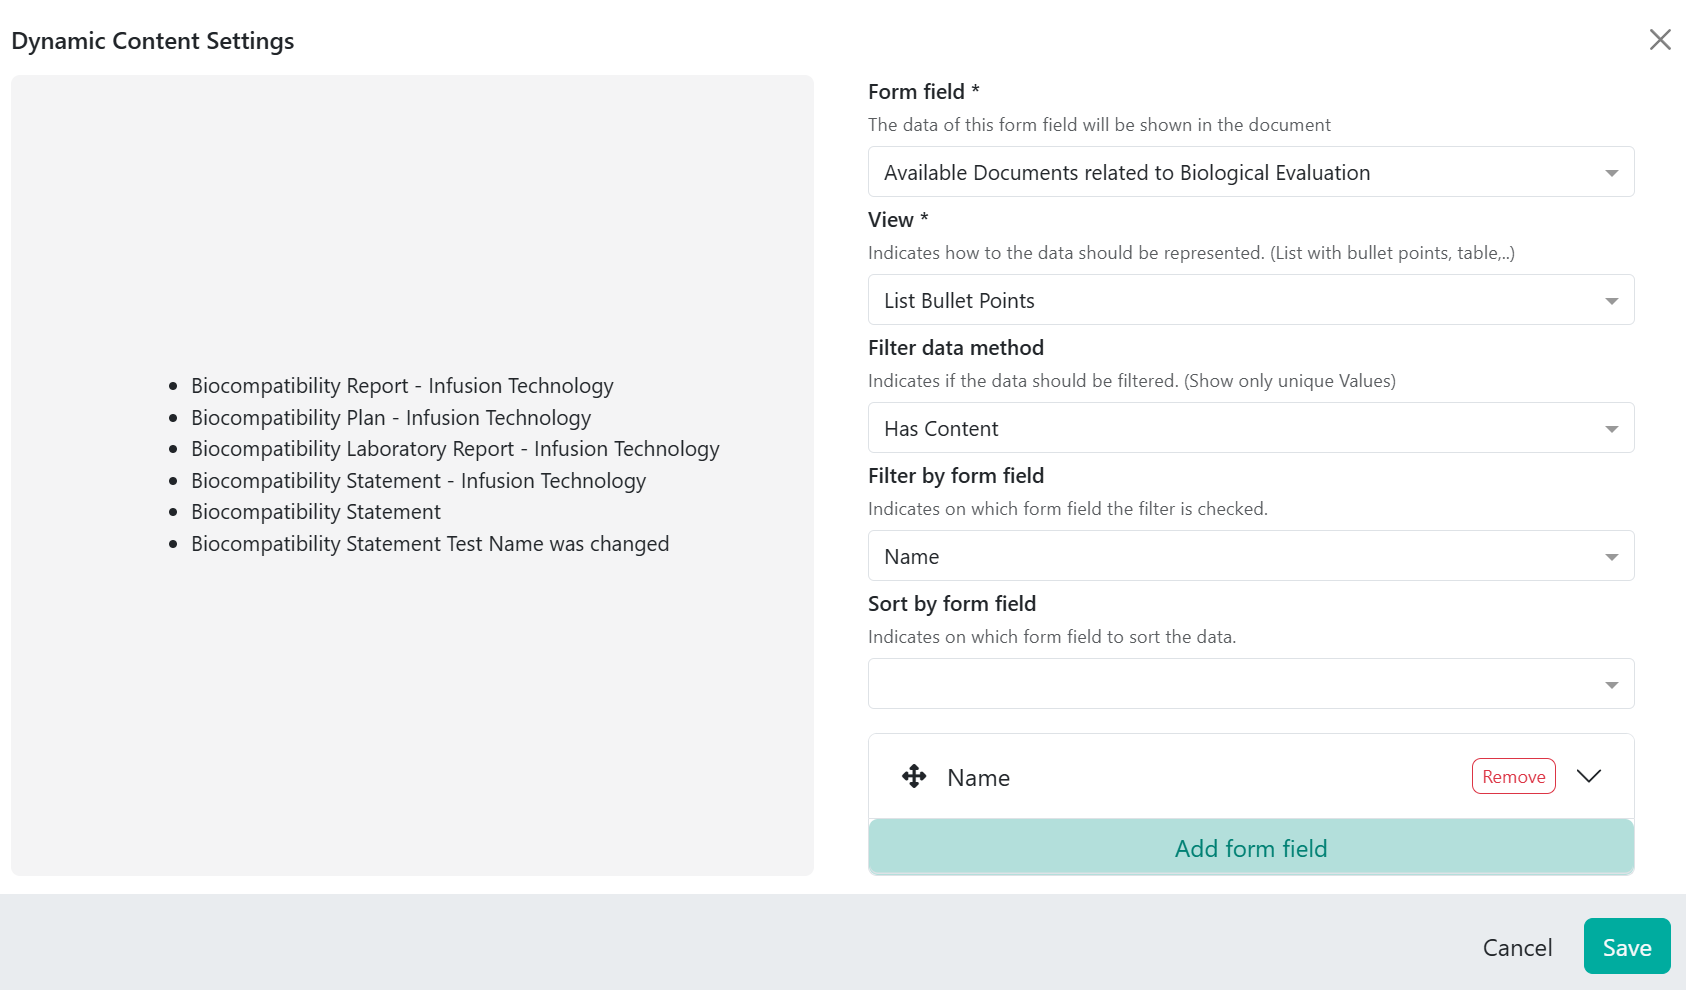Image resolution: width=1686 pixels, height=990 pixels.
Task: Select Biocompatibility Laboratory Report preview item
Action: click(x=455, y=449)
